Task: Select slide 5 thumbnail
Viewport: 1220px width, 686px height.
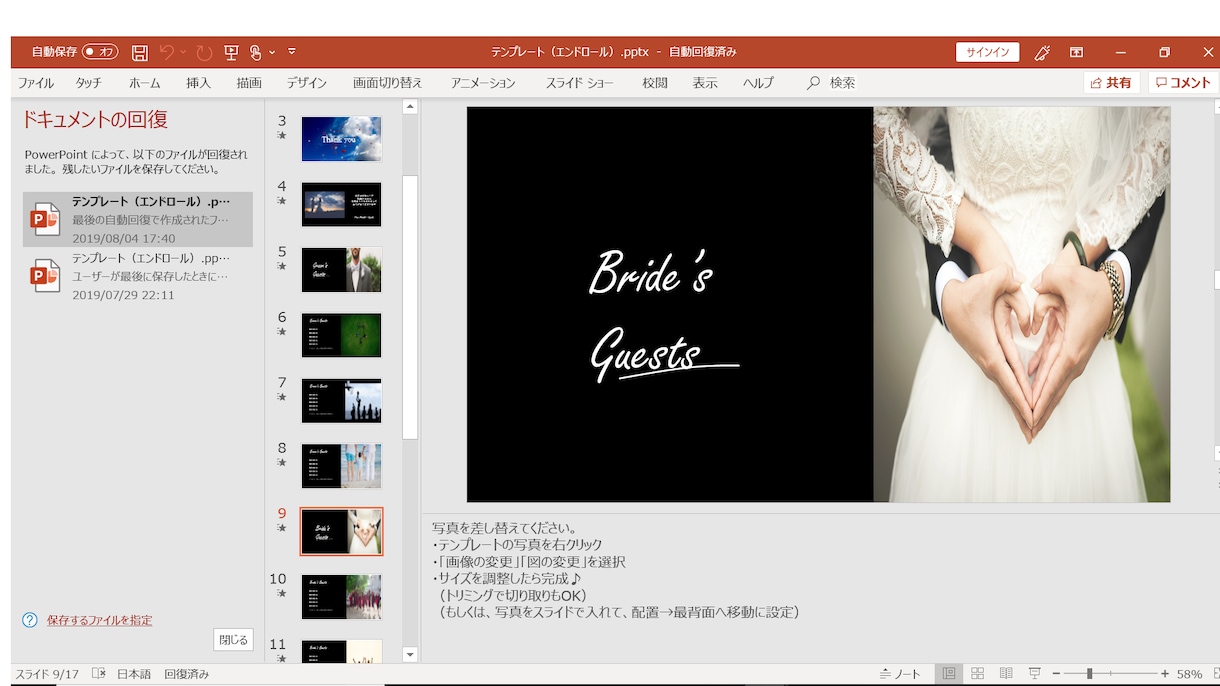Action: click(341, 270)
